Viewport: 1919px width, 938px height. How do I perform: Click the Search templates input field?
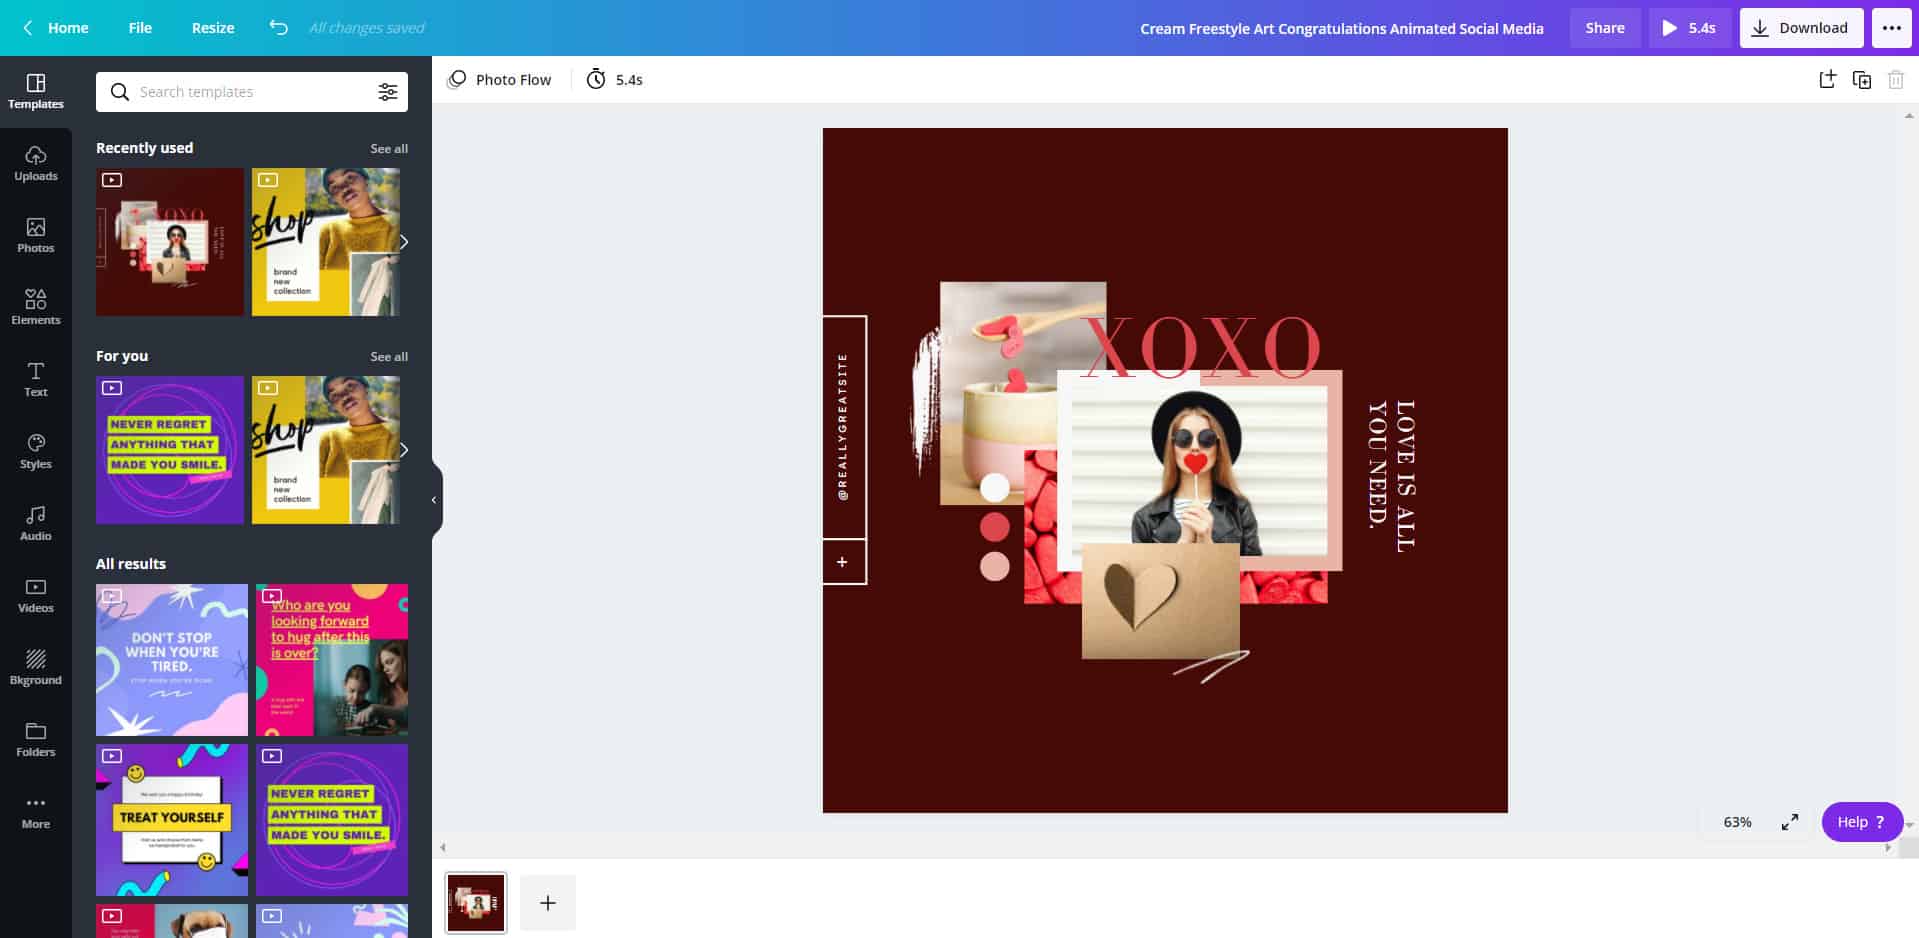click(x=245, y=92)
